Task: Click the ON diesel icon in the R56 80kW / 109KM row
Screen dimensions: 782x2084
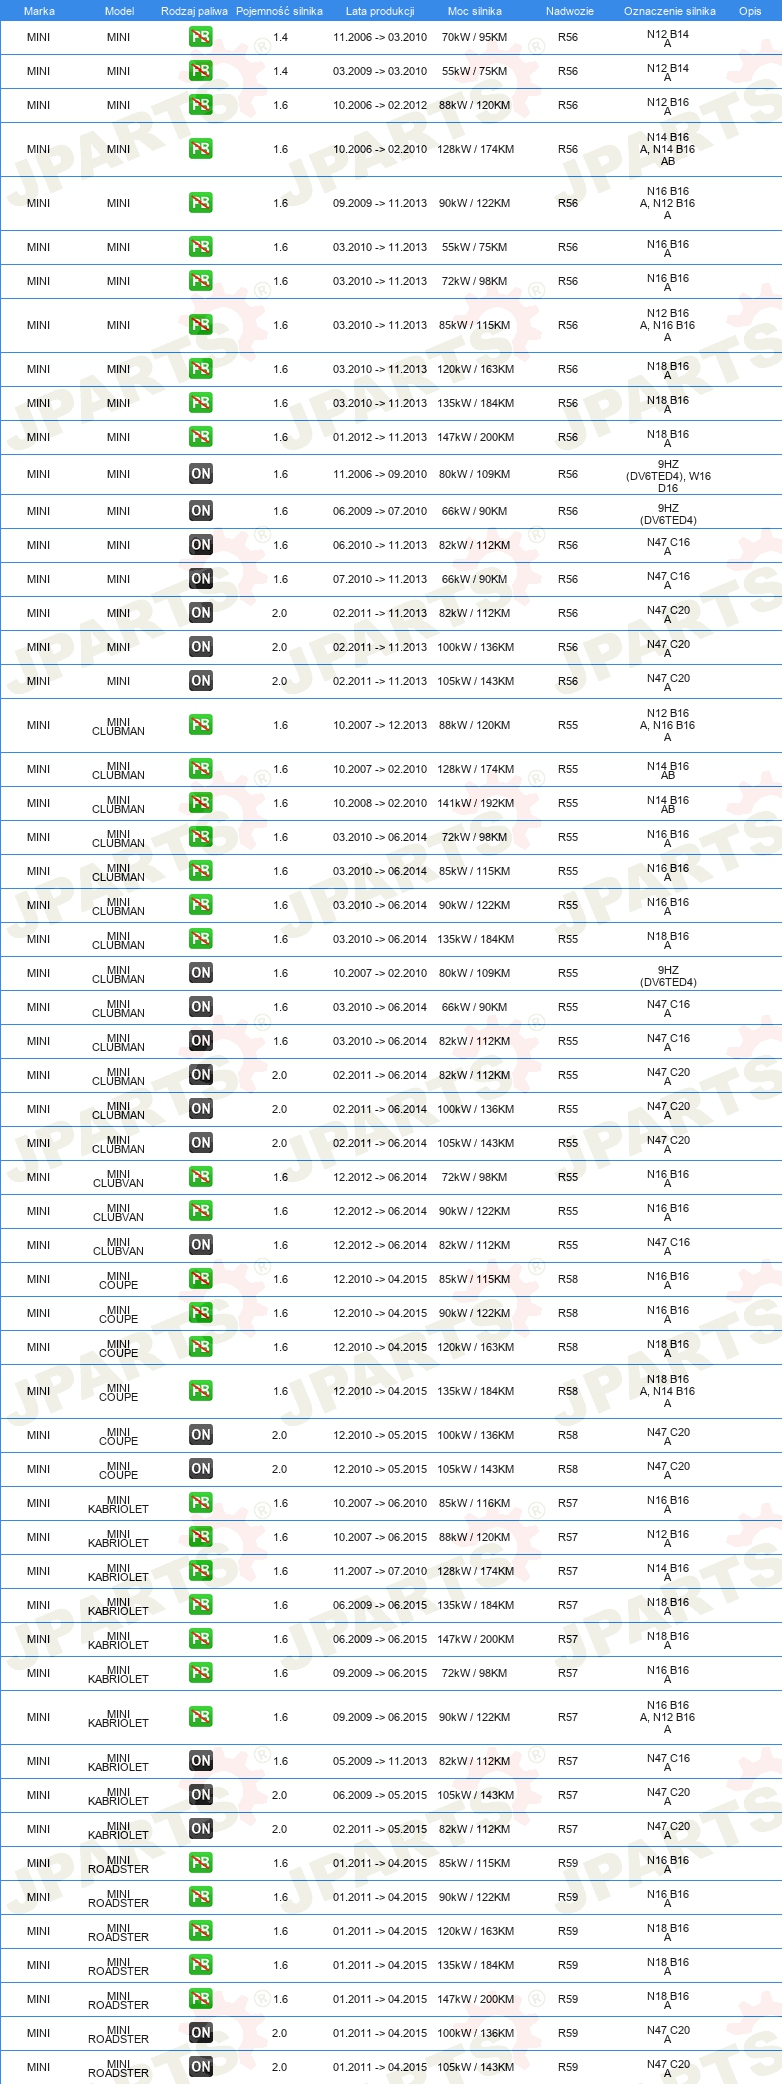Action: [201, 474]
